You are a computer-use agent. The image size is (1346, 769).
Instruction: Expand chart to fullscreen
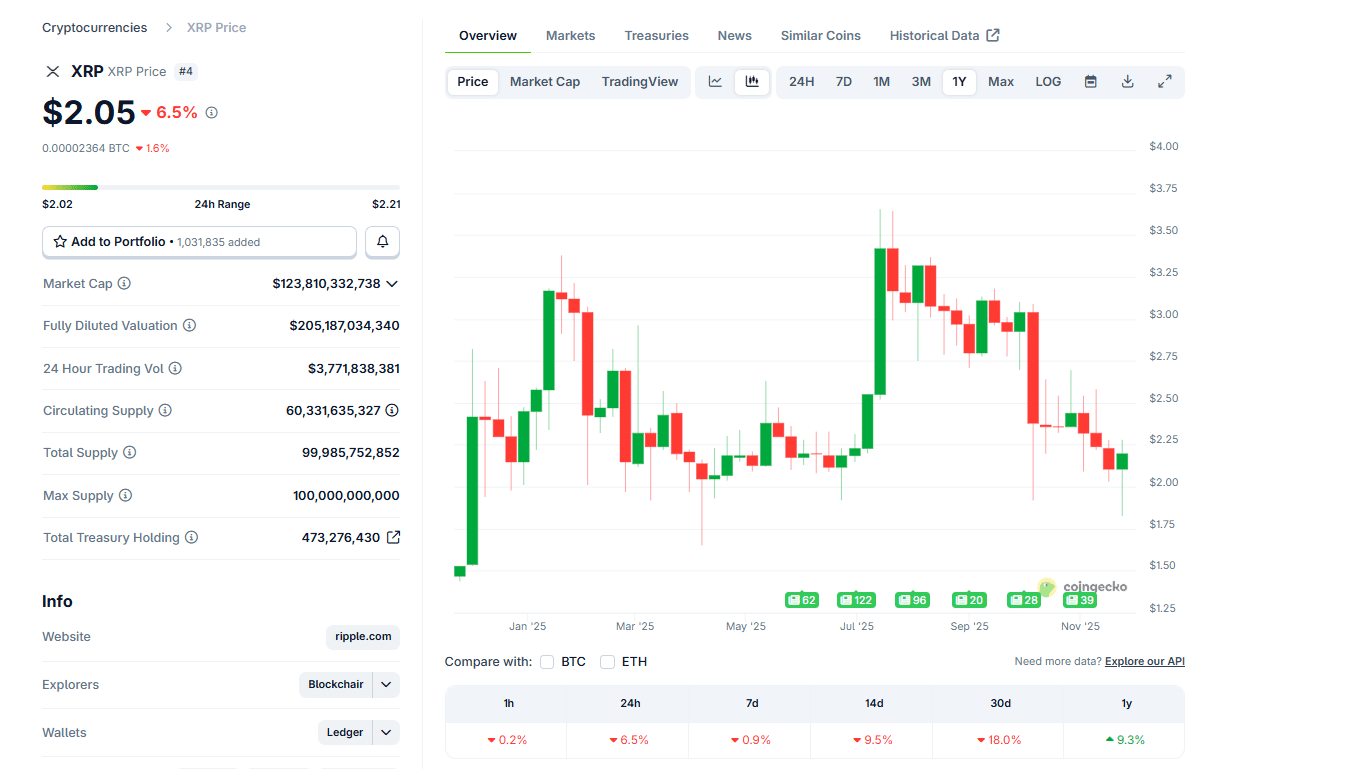pos(1164,81)
